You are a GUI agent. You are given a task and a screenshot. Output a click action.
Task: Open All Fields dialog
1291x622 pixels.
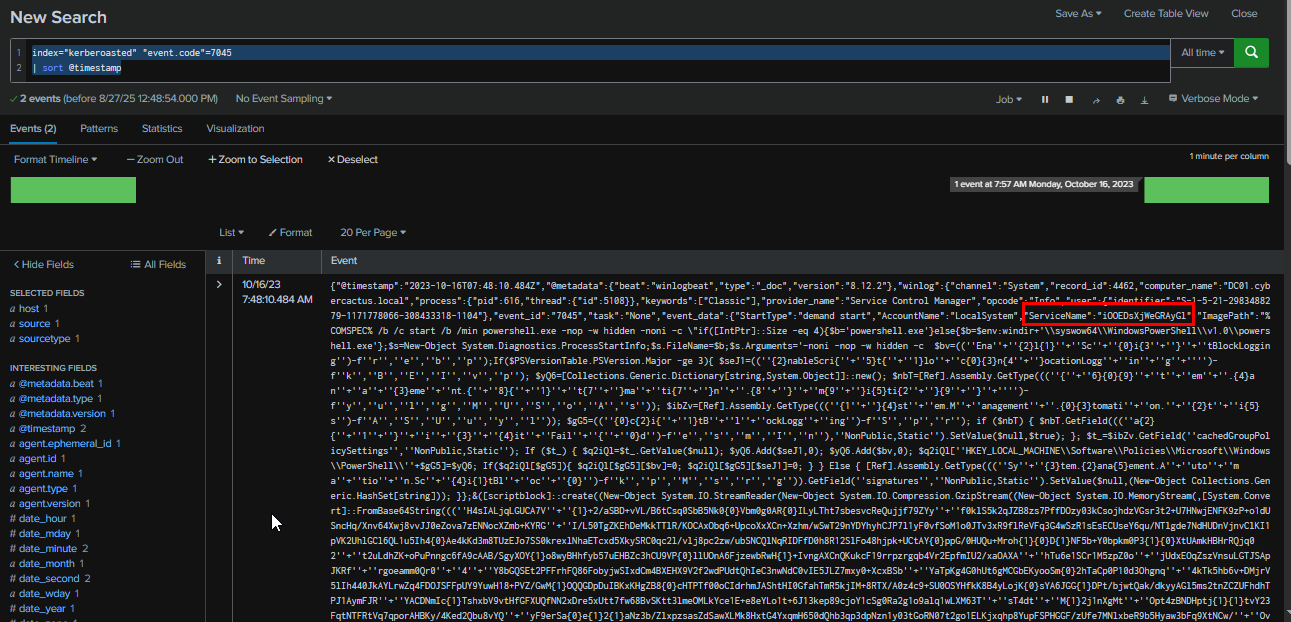[x=158, y=264]
